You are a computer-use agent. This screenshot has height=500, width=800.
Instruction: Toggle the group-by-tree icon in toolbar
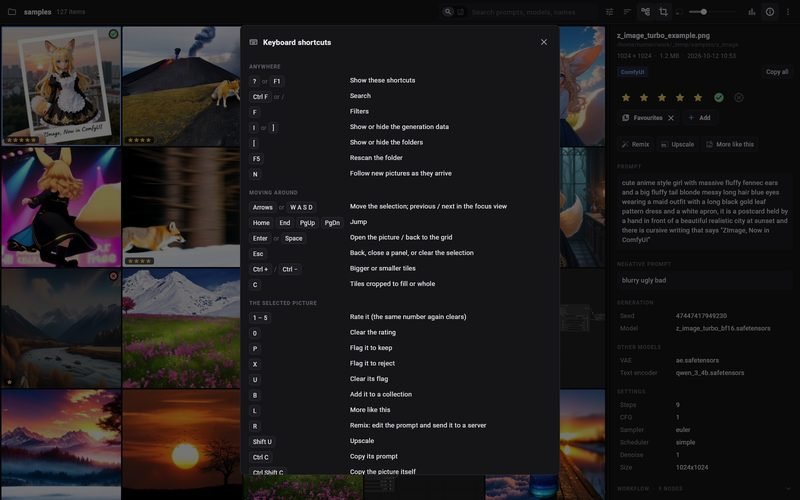coord(645,12)
